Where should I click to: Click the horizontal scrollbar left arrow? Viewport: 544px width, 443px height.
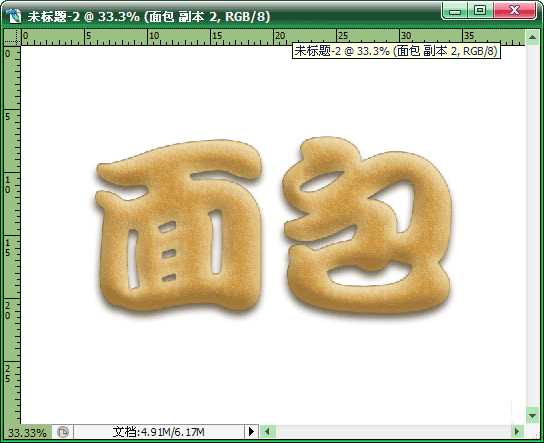click(267, 432)
